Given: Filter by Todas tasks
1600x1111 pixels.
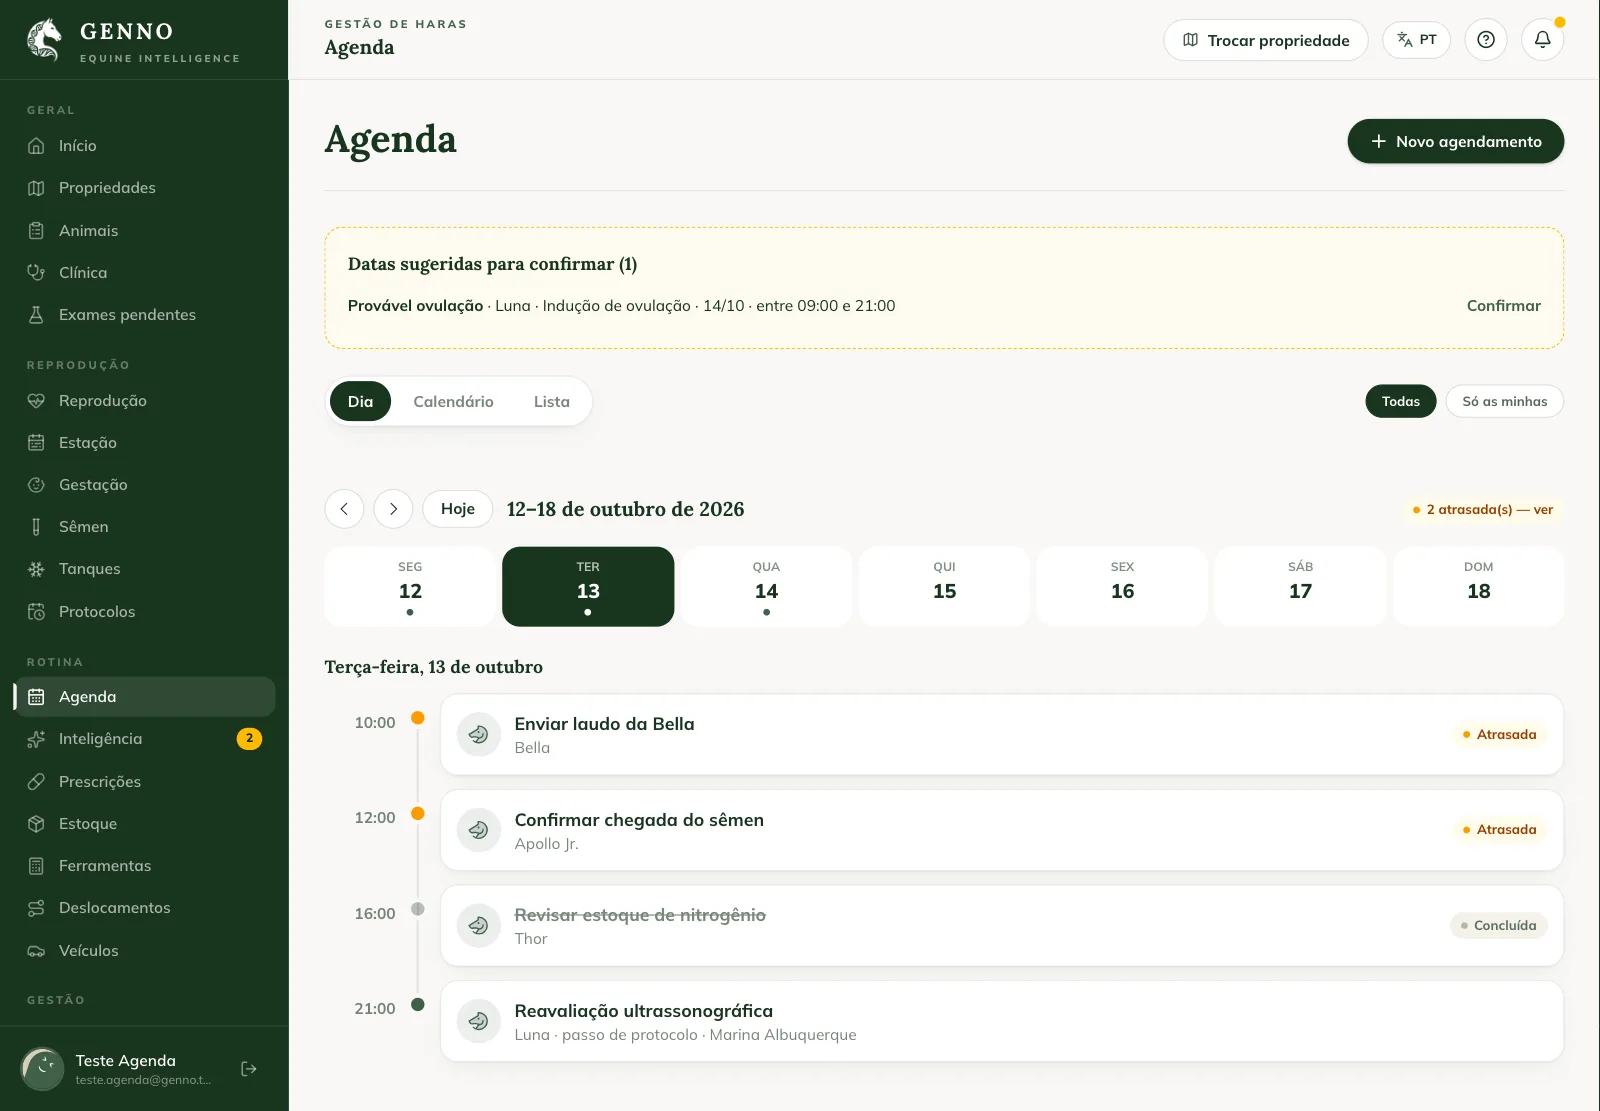Looking at the screenshot, I should (1401, 401).
